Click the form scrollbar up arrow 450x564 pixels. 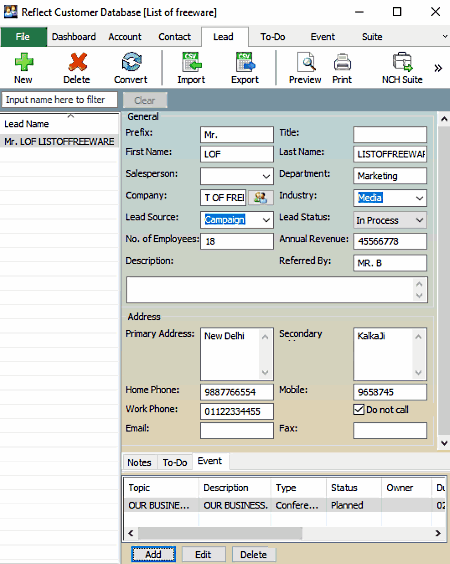(444, 119)
